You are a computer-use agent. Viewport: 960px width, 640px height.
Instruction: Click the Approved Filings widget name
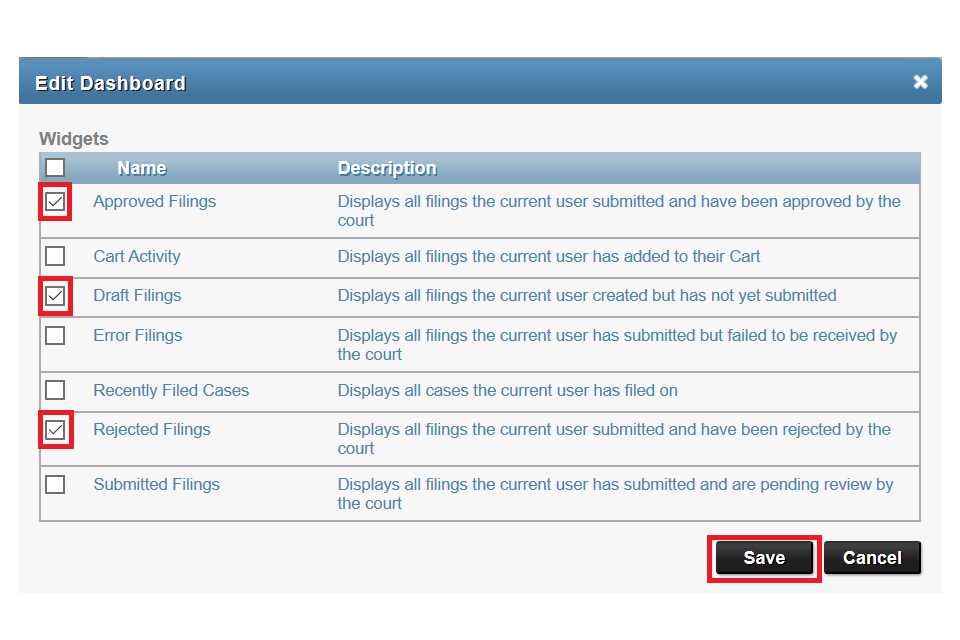pyautogui.click(x=154, y=202)
